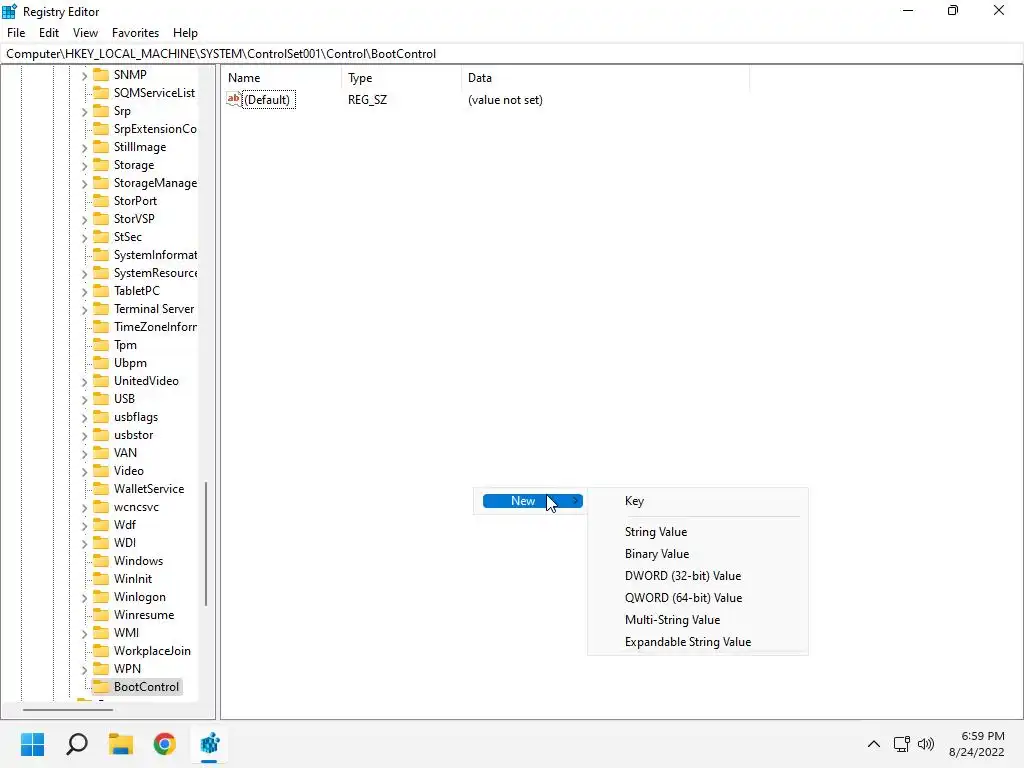Select the usbstor folder icon
1024x768 pixels.
[x=101, y=435]
